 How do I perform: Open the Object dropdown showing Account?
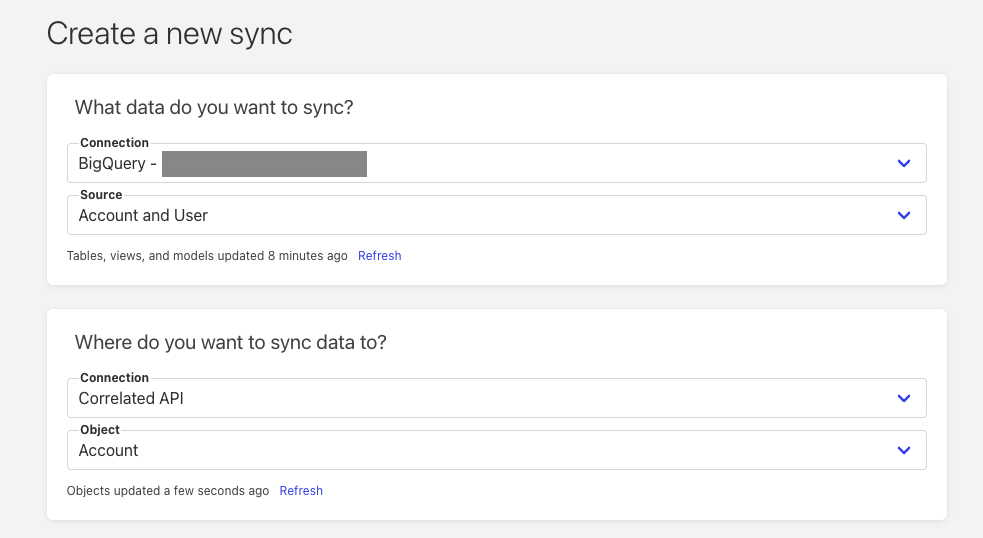[x=480, y=451]
